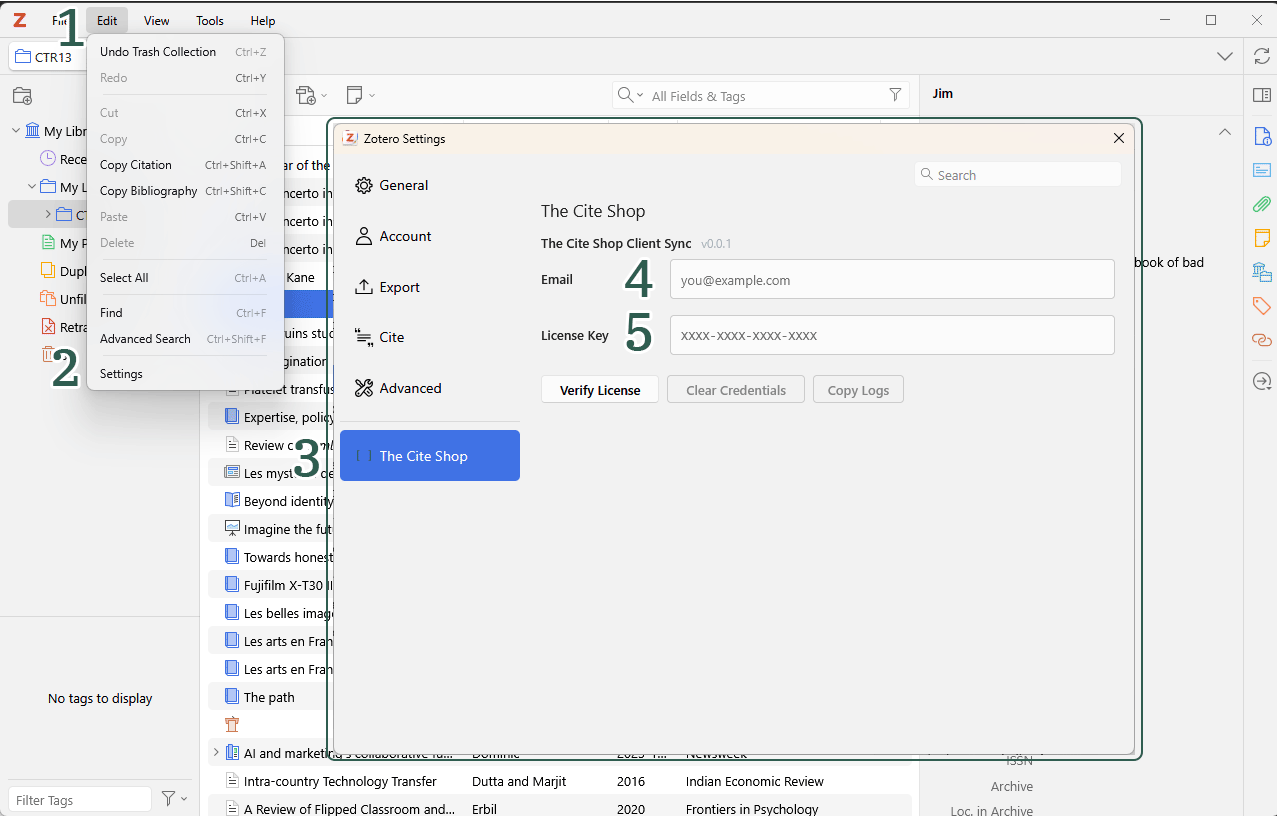Click the Duplicate Items icon in collection tree

(x=48, y=271)
